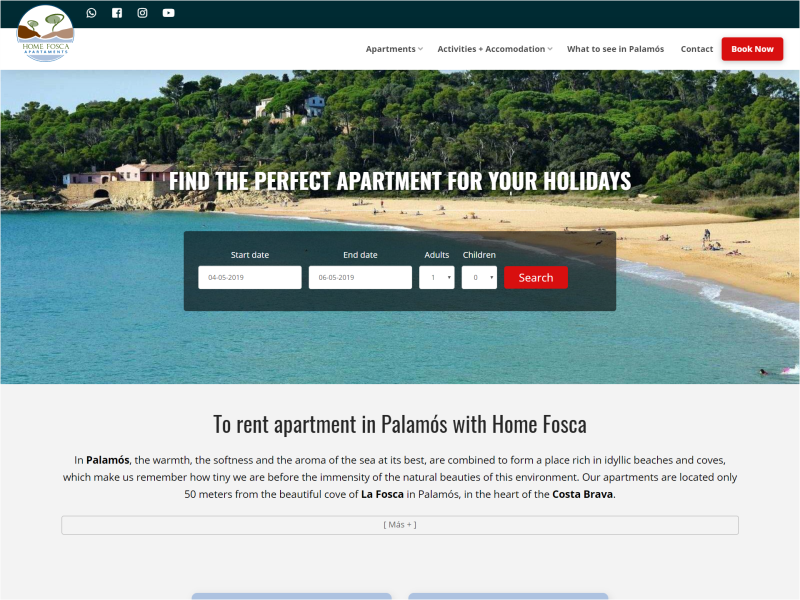Open the WhatsApp icon link
800x600 pixels.
point(91,13)
